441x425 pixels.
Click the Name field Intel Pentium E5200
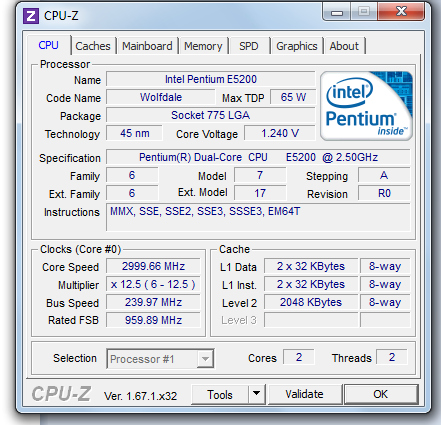click(x=211, y=79)
